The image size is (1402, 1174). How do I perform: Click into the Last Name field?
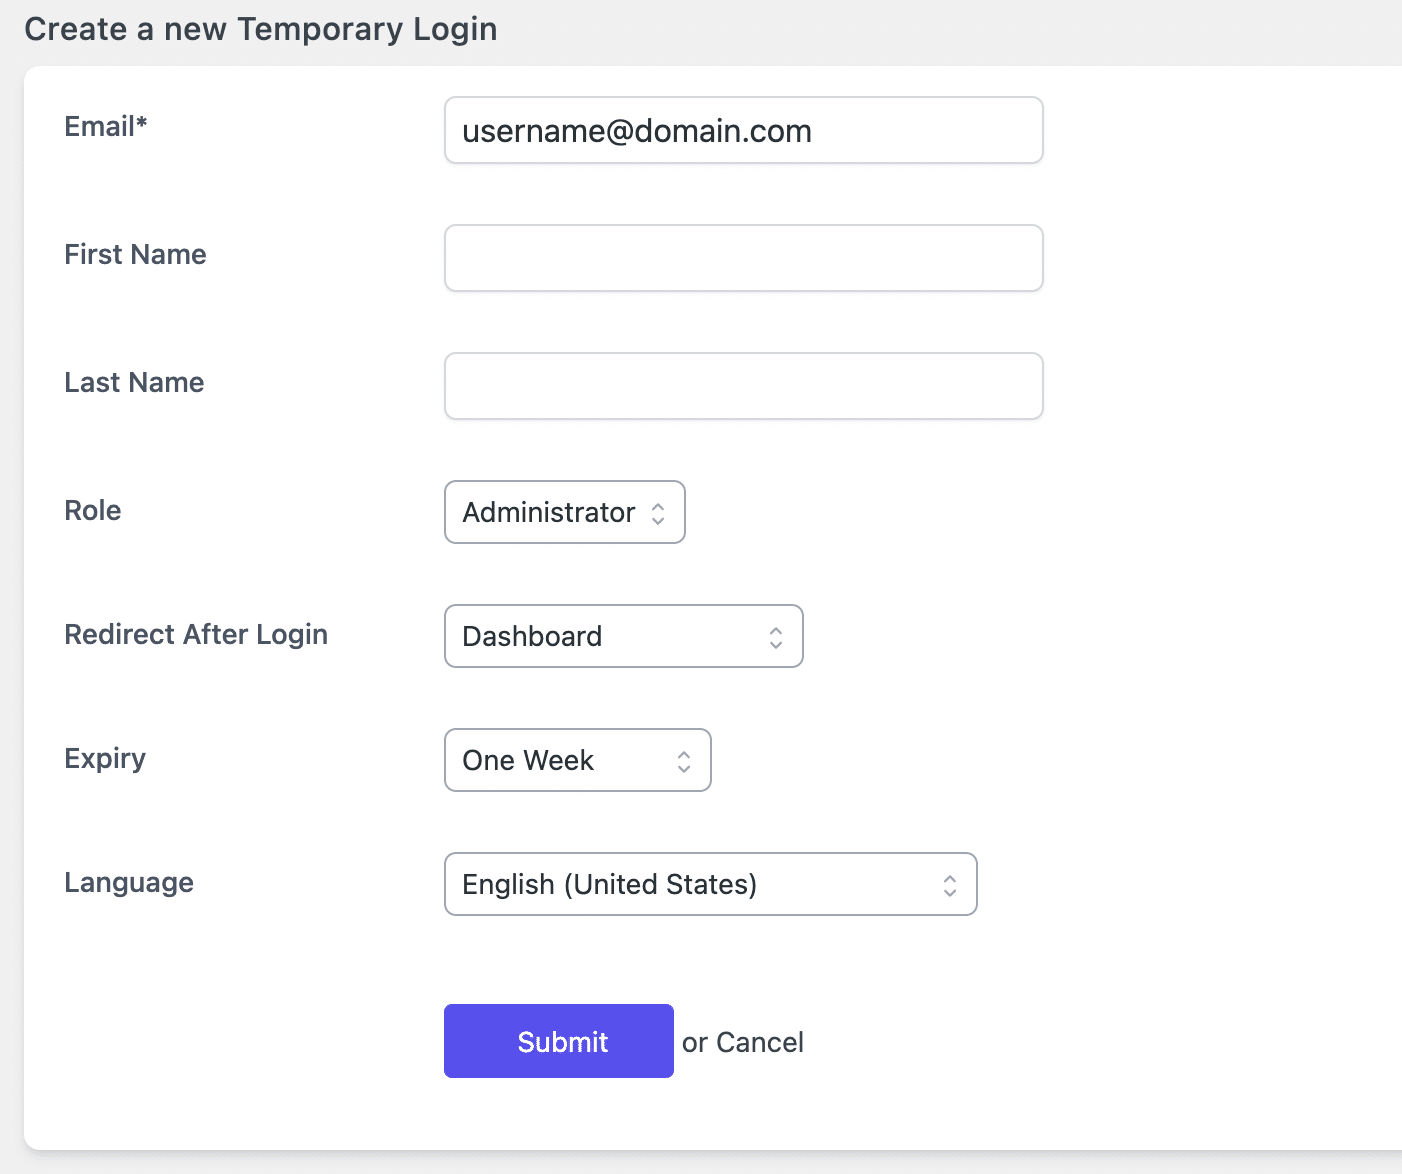(x=743, y=386)
